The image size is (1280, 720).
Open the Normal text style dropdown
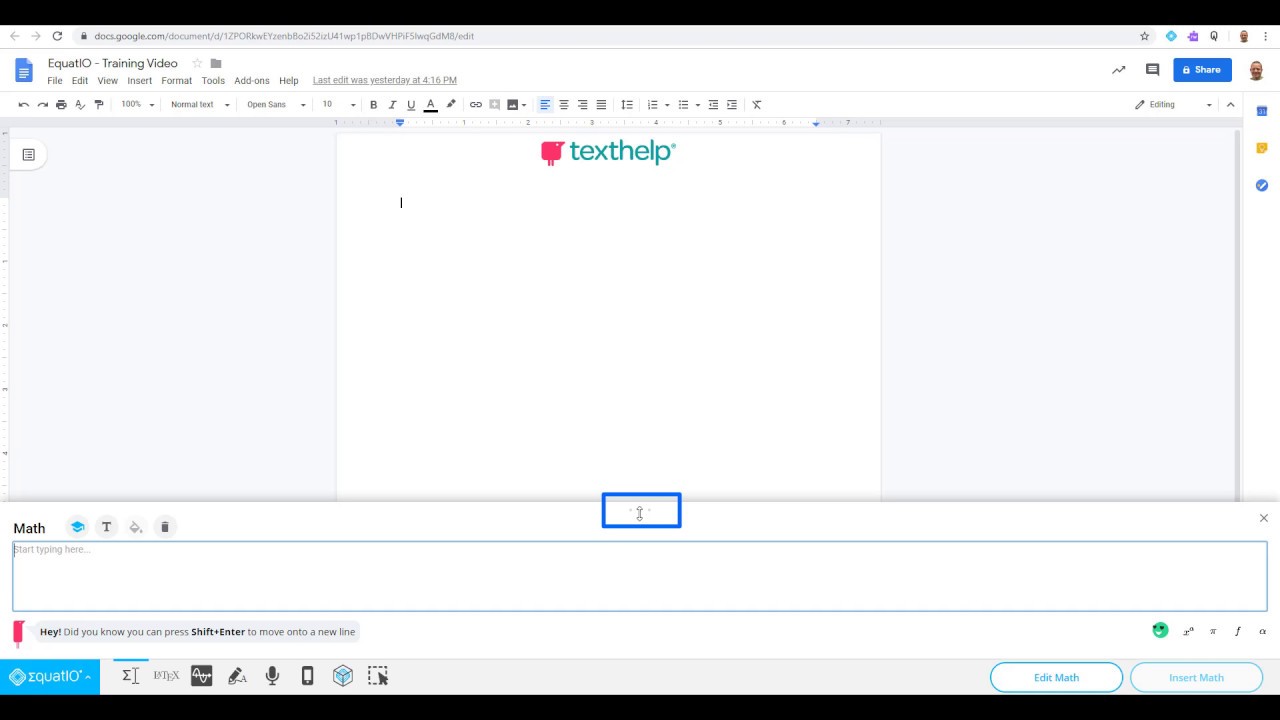click(200, 104)
